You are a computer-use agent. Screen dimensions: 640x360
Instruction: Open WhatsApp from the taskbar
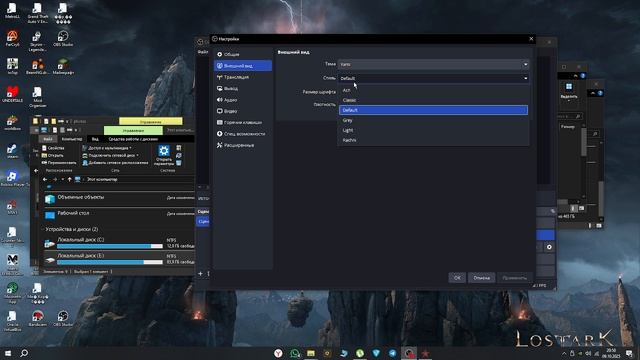pos(294,353)
